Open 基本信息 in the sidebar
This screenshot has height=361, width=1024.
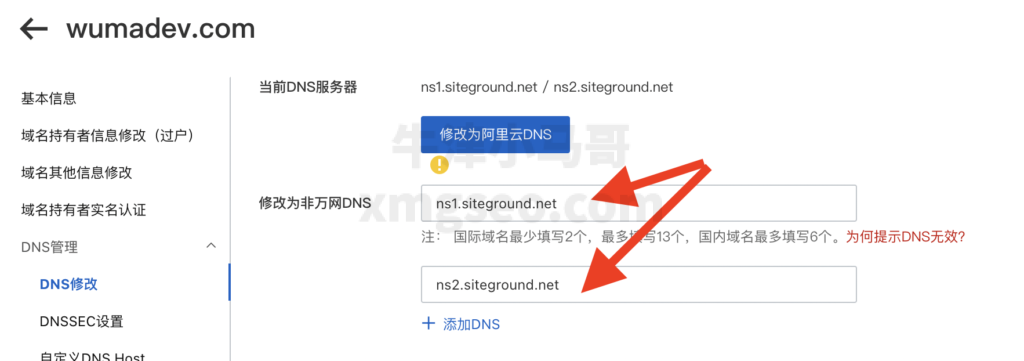49,99
